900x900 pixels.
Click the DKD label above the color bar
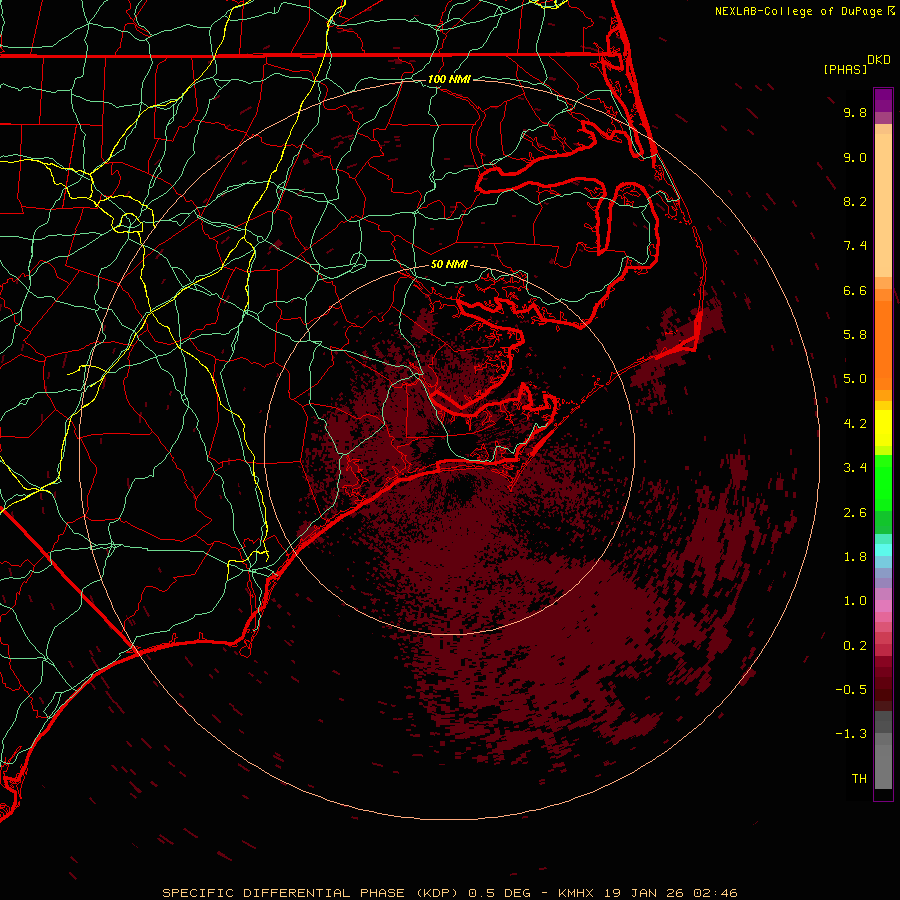(879, 60)
